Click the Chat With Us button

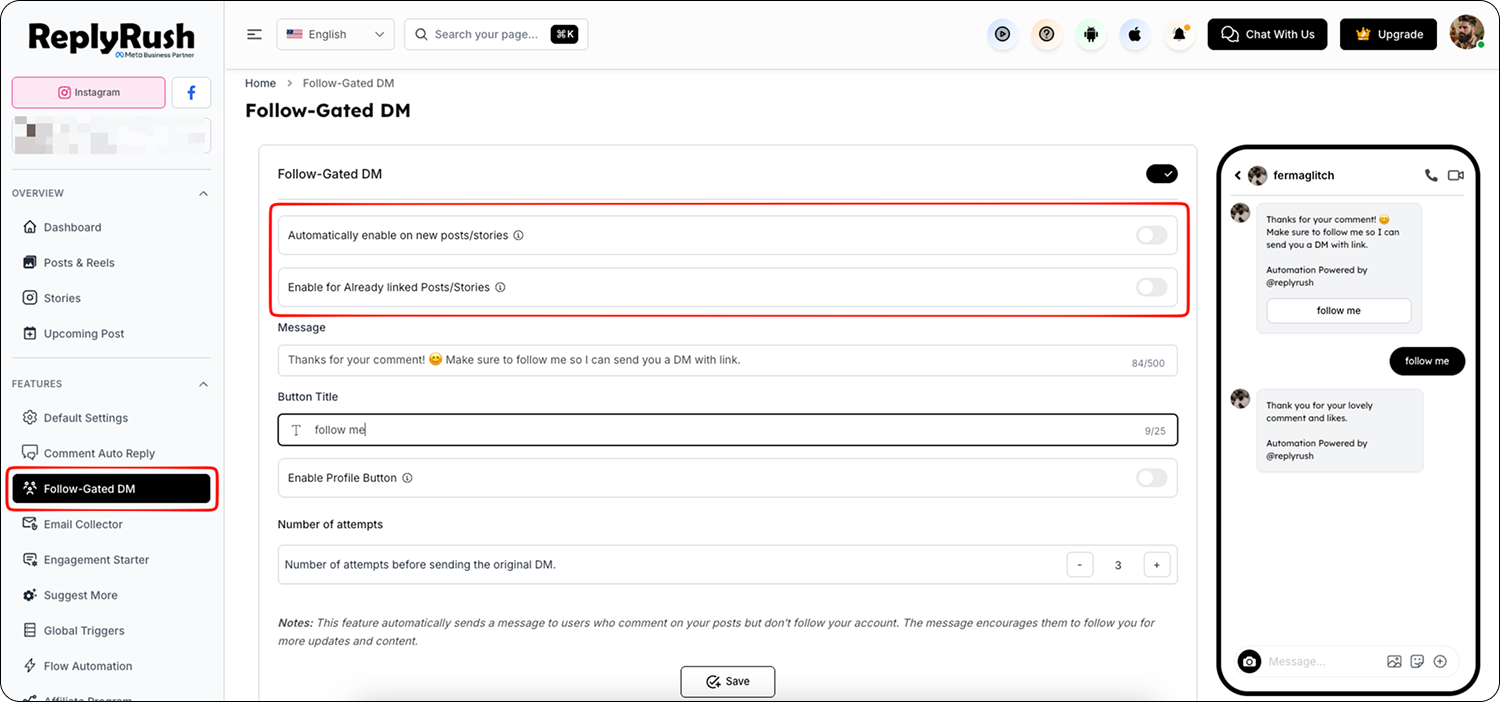click(1267, 34)
